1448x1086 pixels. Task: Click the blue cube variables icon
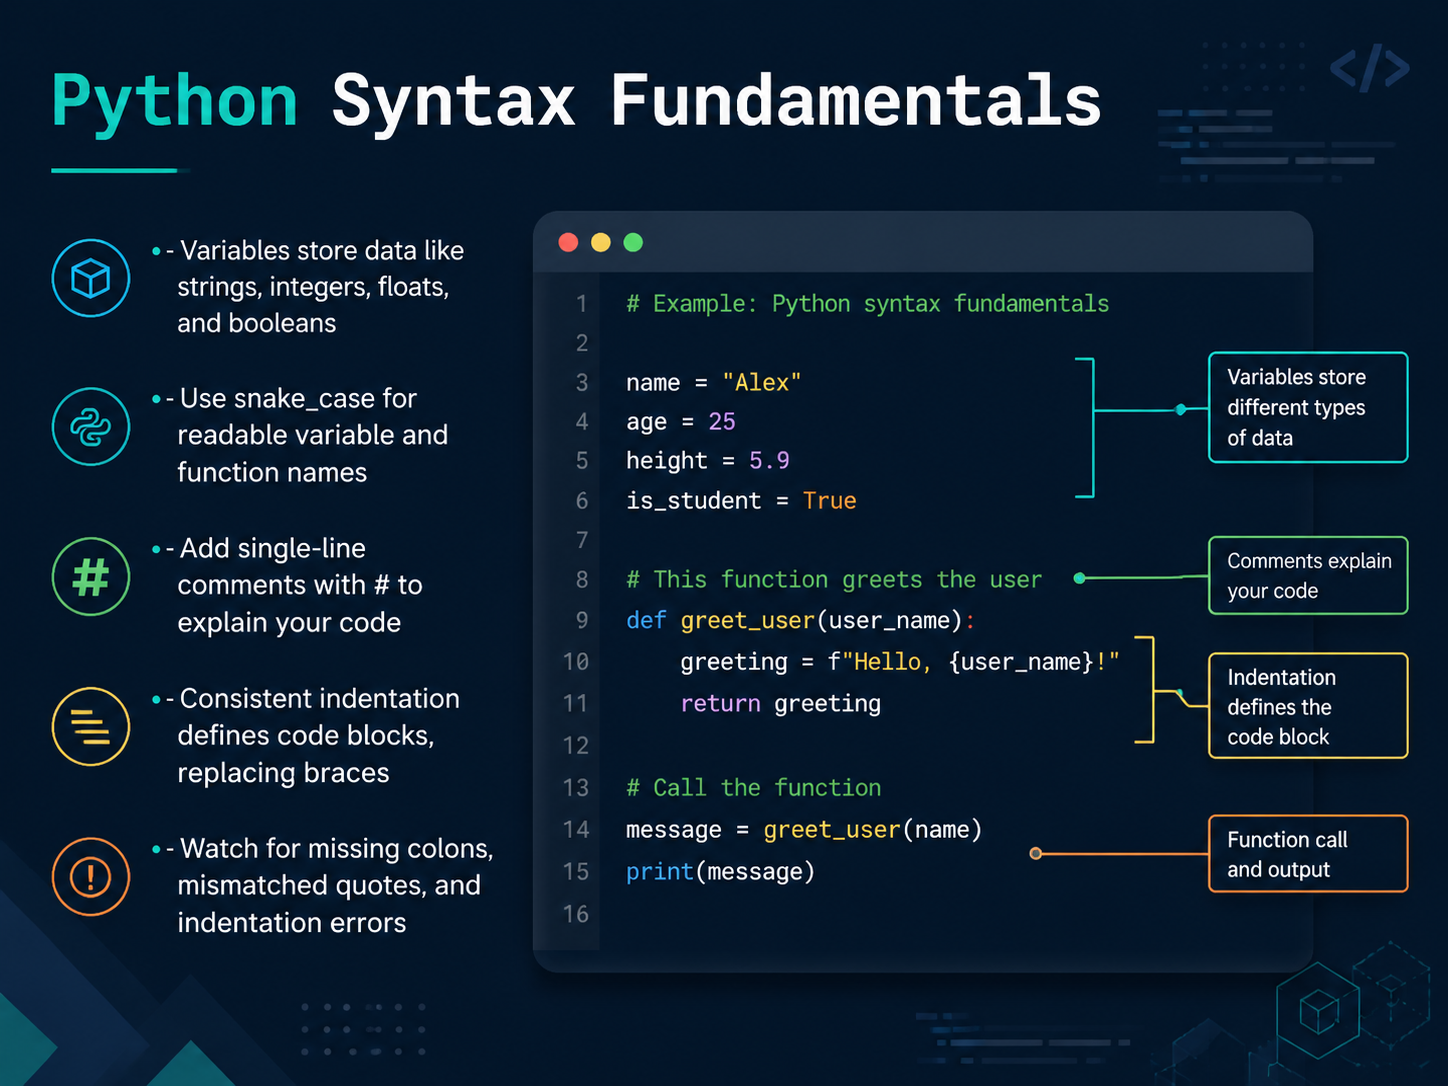pyautogui.click(x=91, y=278)
